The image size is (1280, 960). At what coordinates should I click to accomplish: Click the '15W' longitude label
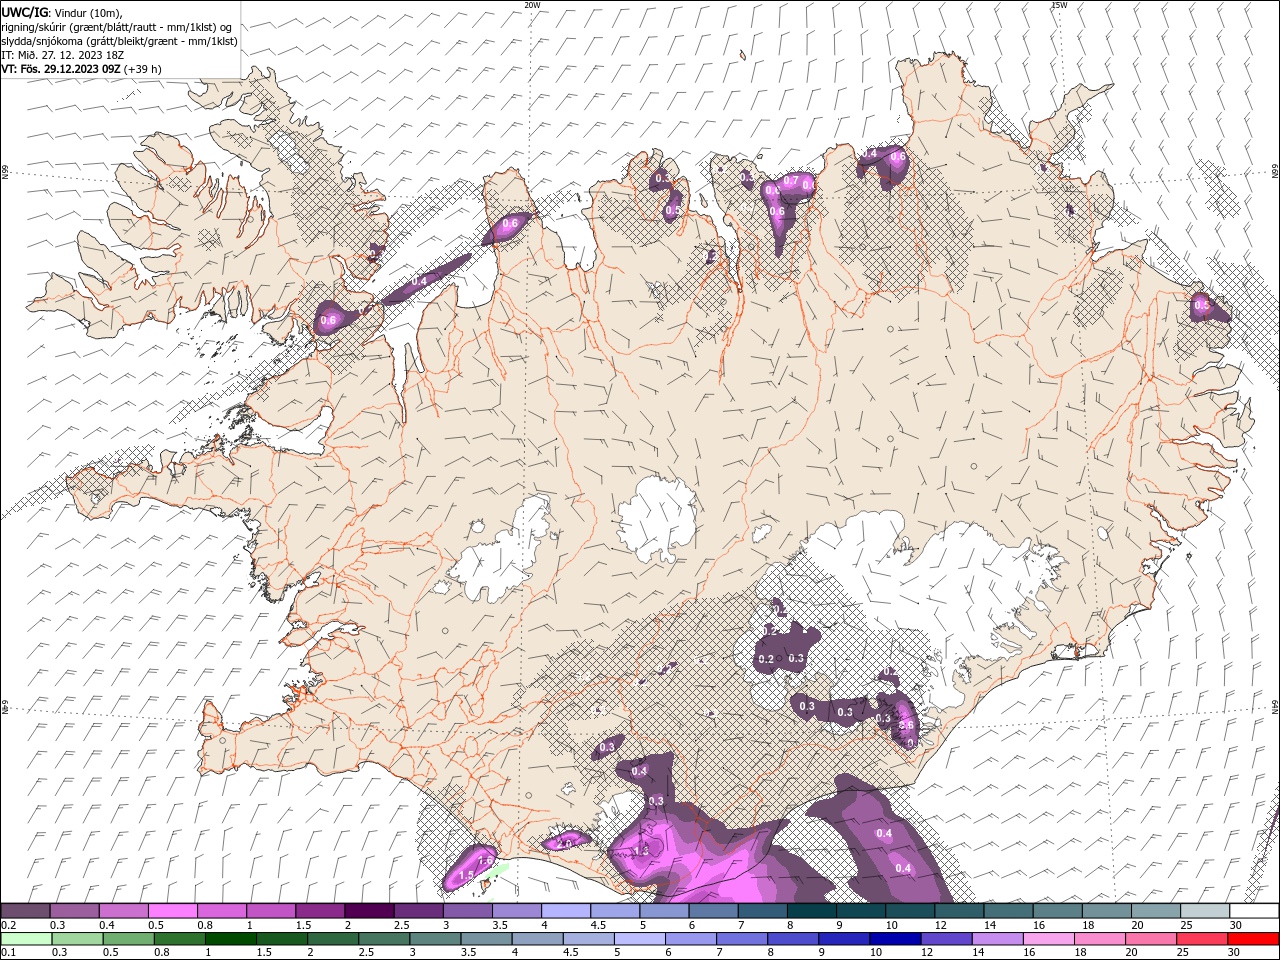tap(1059, 5)
